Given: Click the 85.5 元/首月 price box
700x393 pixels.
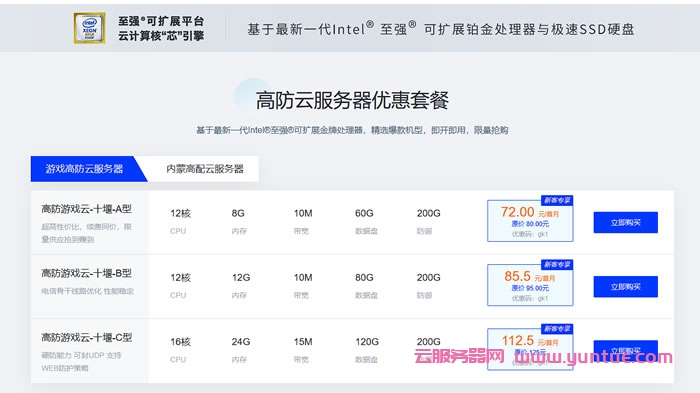Looking at the screenshot, I should [530, 285].
